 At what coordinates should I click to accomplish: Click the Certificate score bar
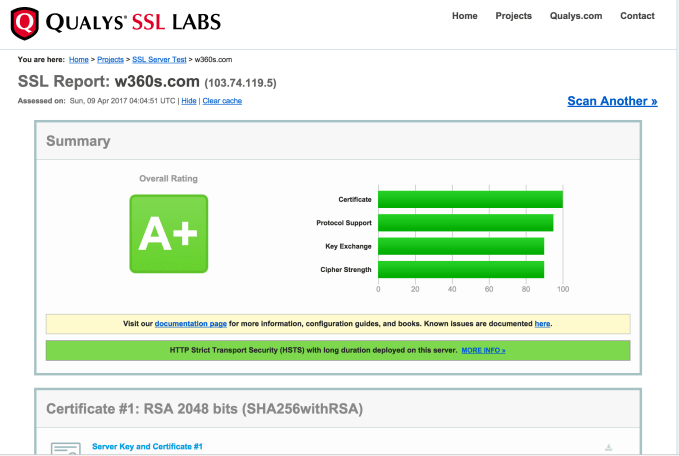pyautogui.click(x=470, y=200)
